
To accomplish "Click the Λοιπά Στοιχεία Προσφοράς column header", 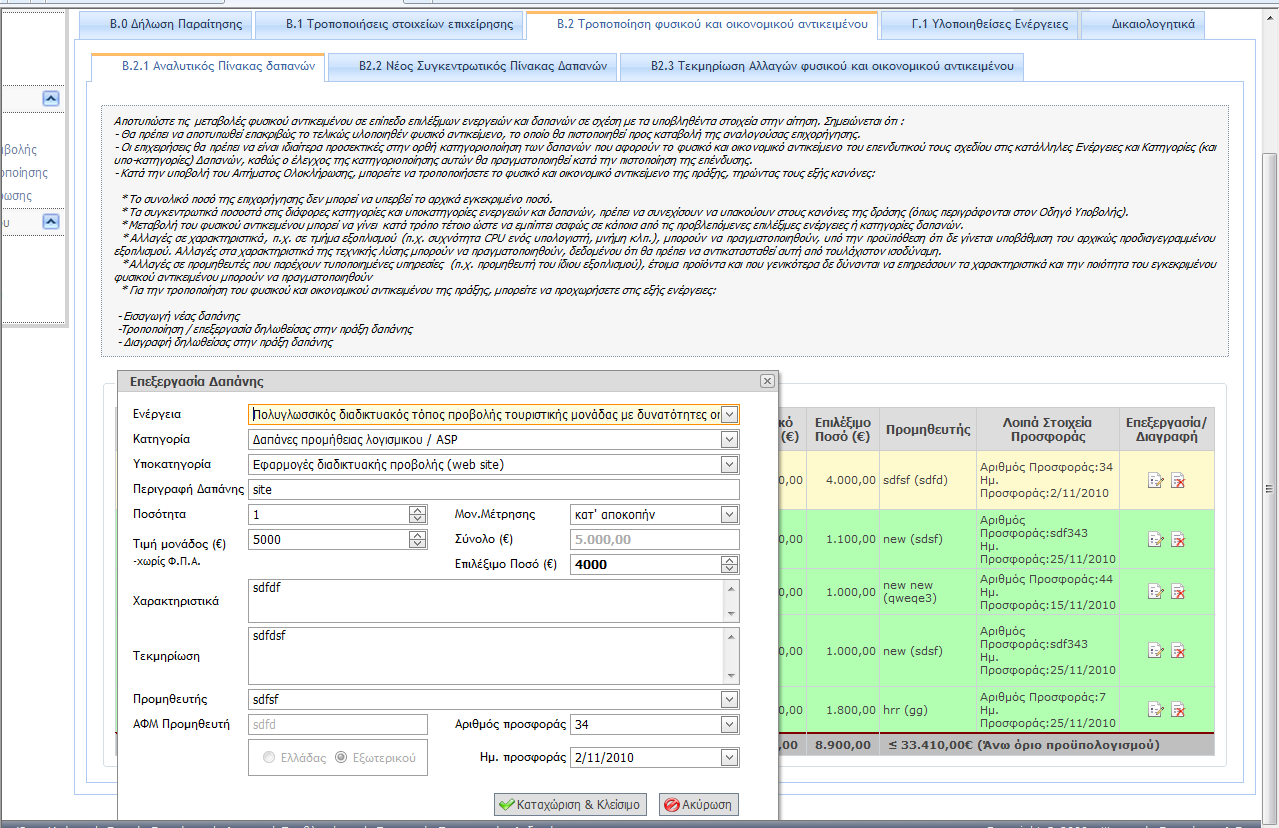I will [x=1048, y=429].
